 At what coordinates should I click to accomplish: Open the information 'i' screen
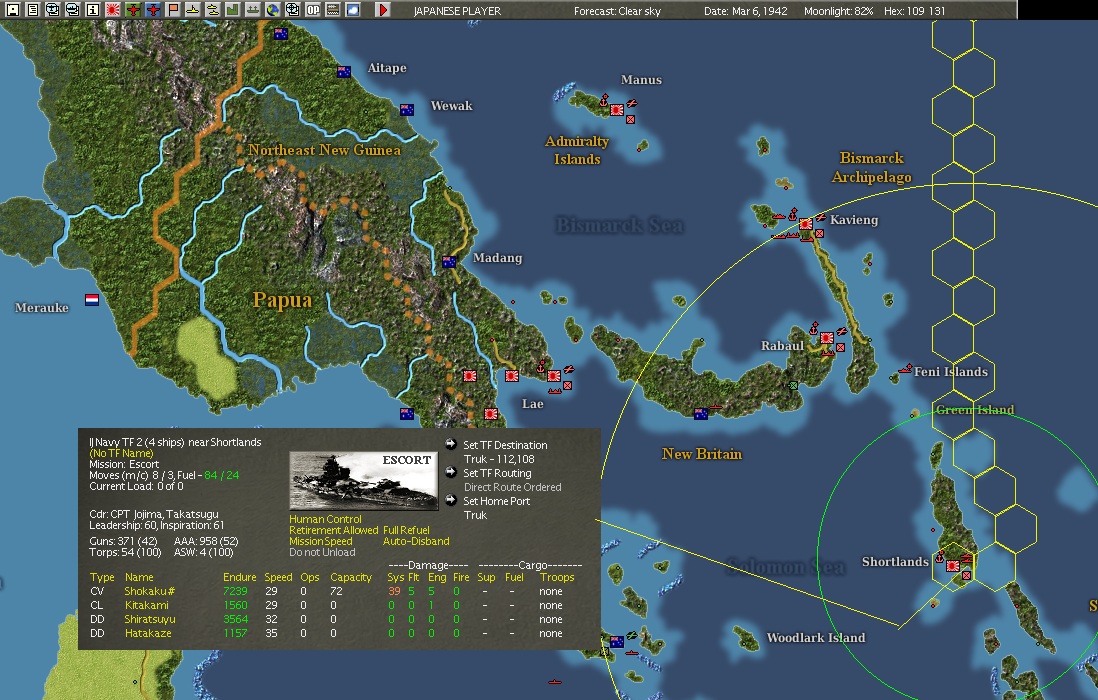click(92, 10)
